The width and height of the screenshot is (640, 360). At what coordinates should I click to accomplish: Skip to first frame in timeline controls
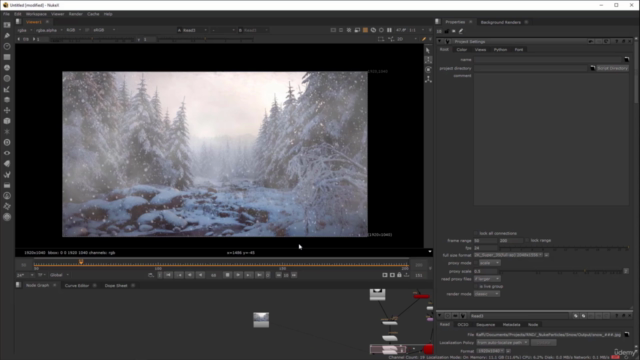[x=168, y=276]
